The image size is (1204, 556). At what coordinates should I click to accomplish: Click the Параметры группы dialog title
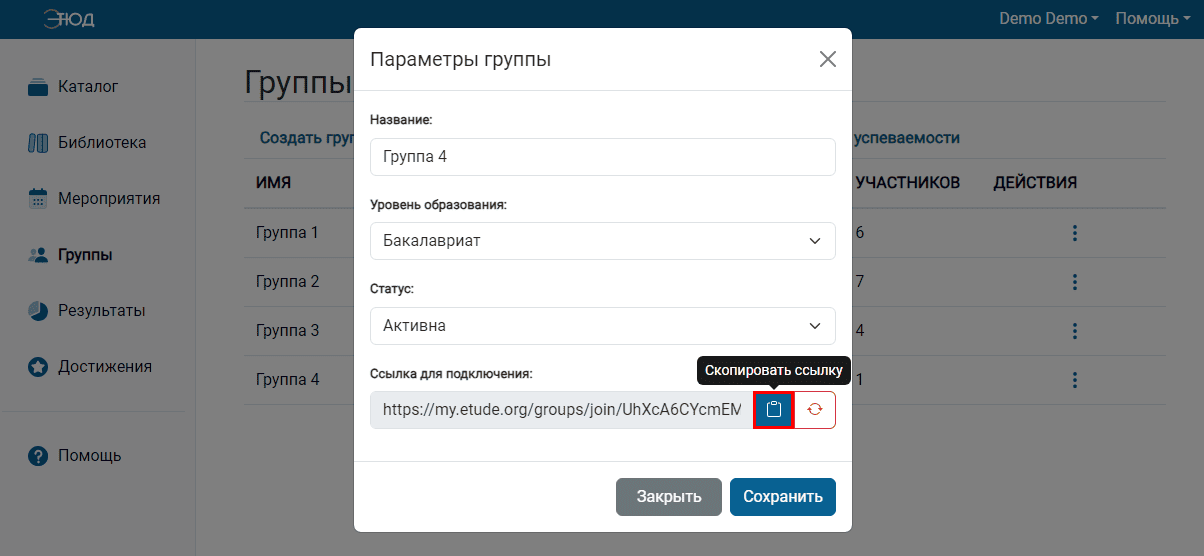pos(461,59)
